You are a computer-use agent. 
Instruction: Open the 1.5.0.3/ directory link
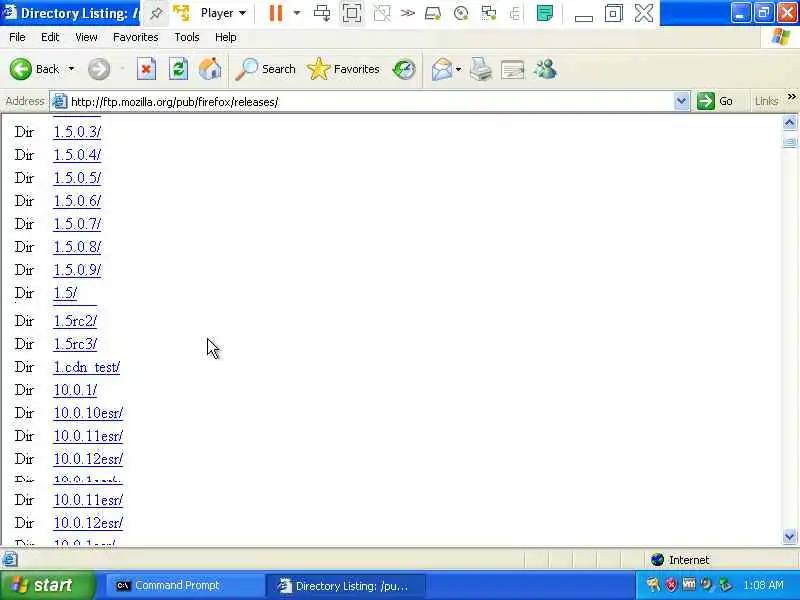click(77, 132)
